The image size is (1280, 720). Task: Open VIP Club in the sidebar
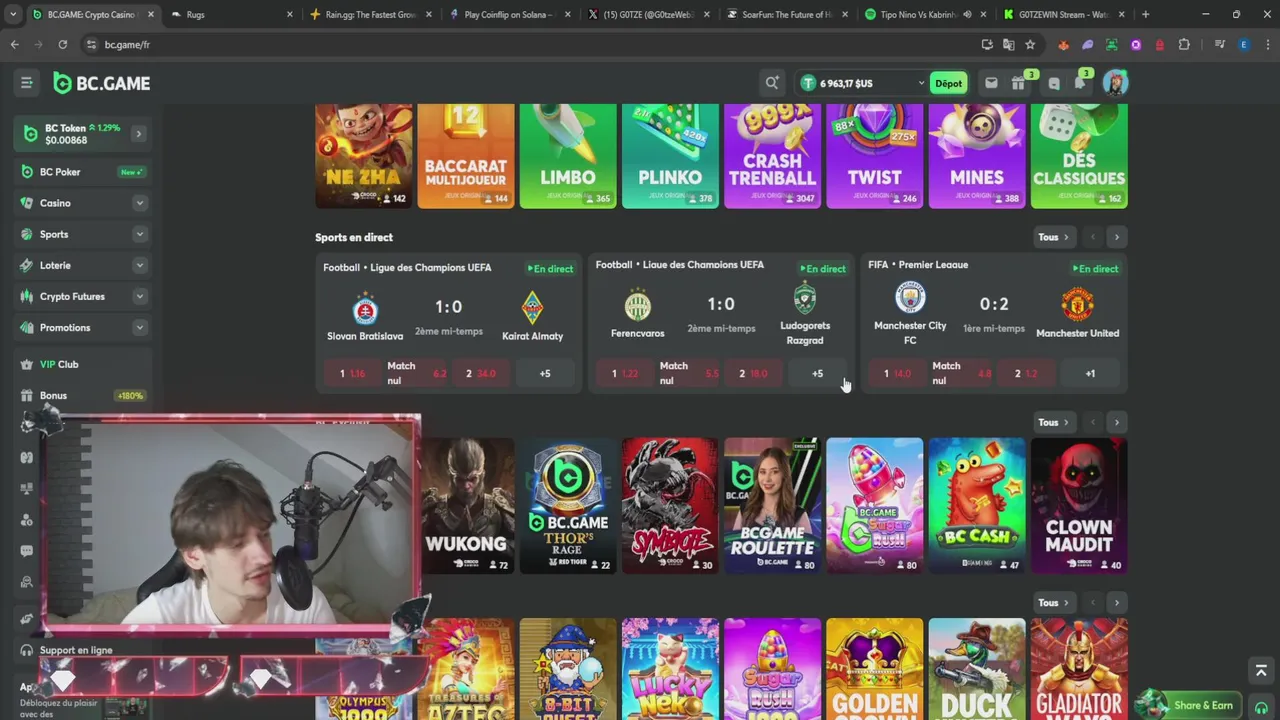click(82, 364)
